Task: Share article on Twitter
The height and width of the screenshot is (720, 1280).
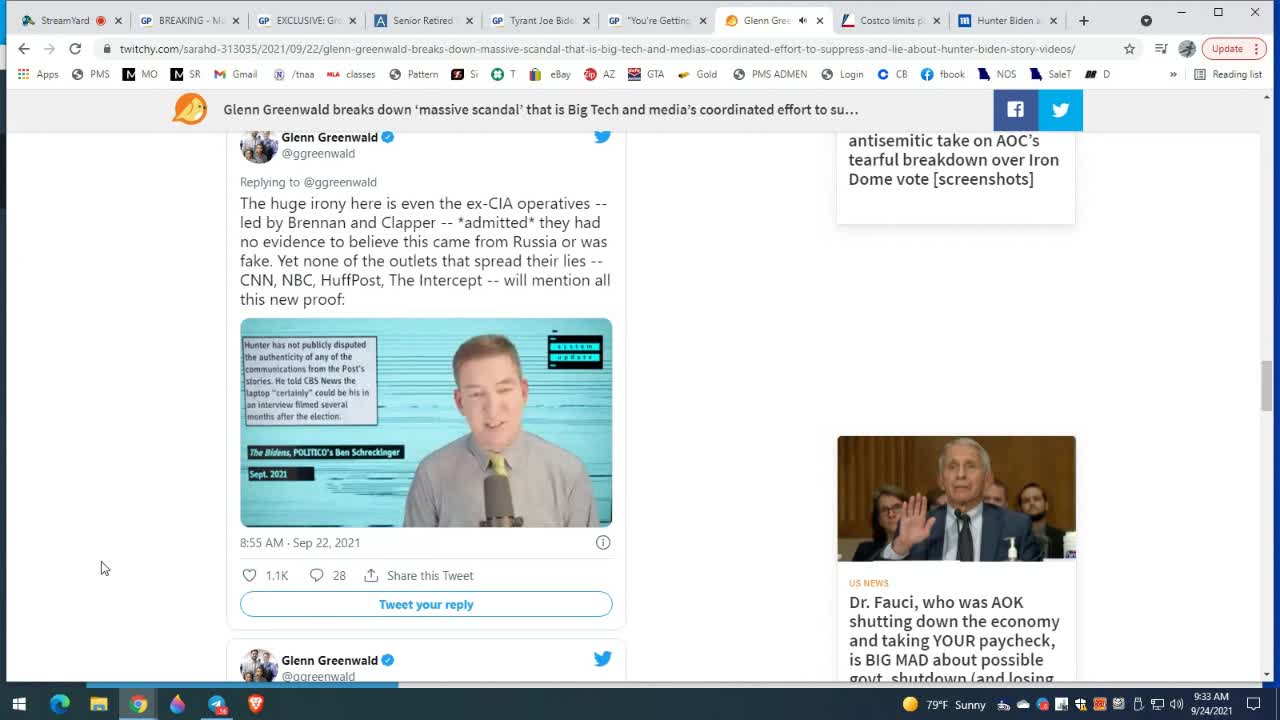Action: (x=1060, y=110)
